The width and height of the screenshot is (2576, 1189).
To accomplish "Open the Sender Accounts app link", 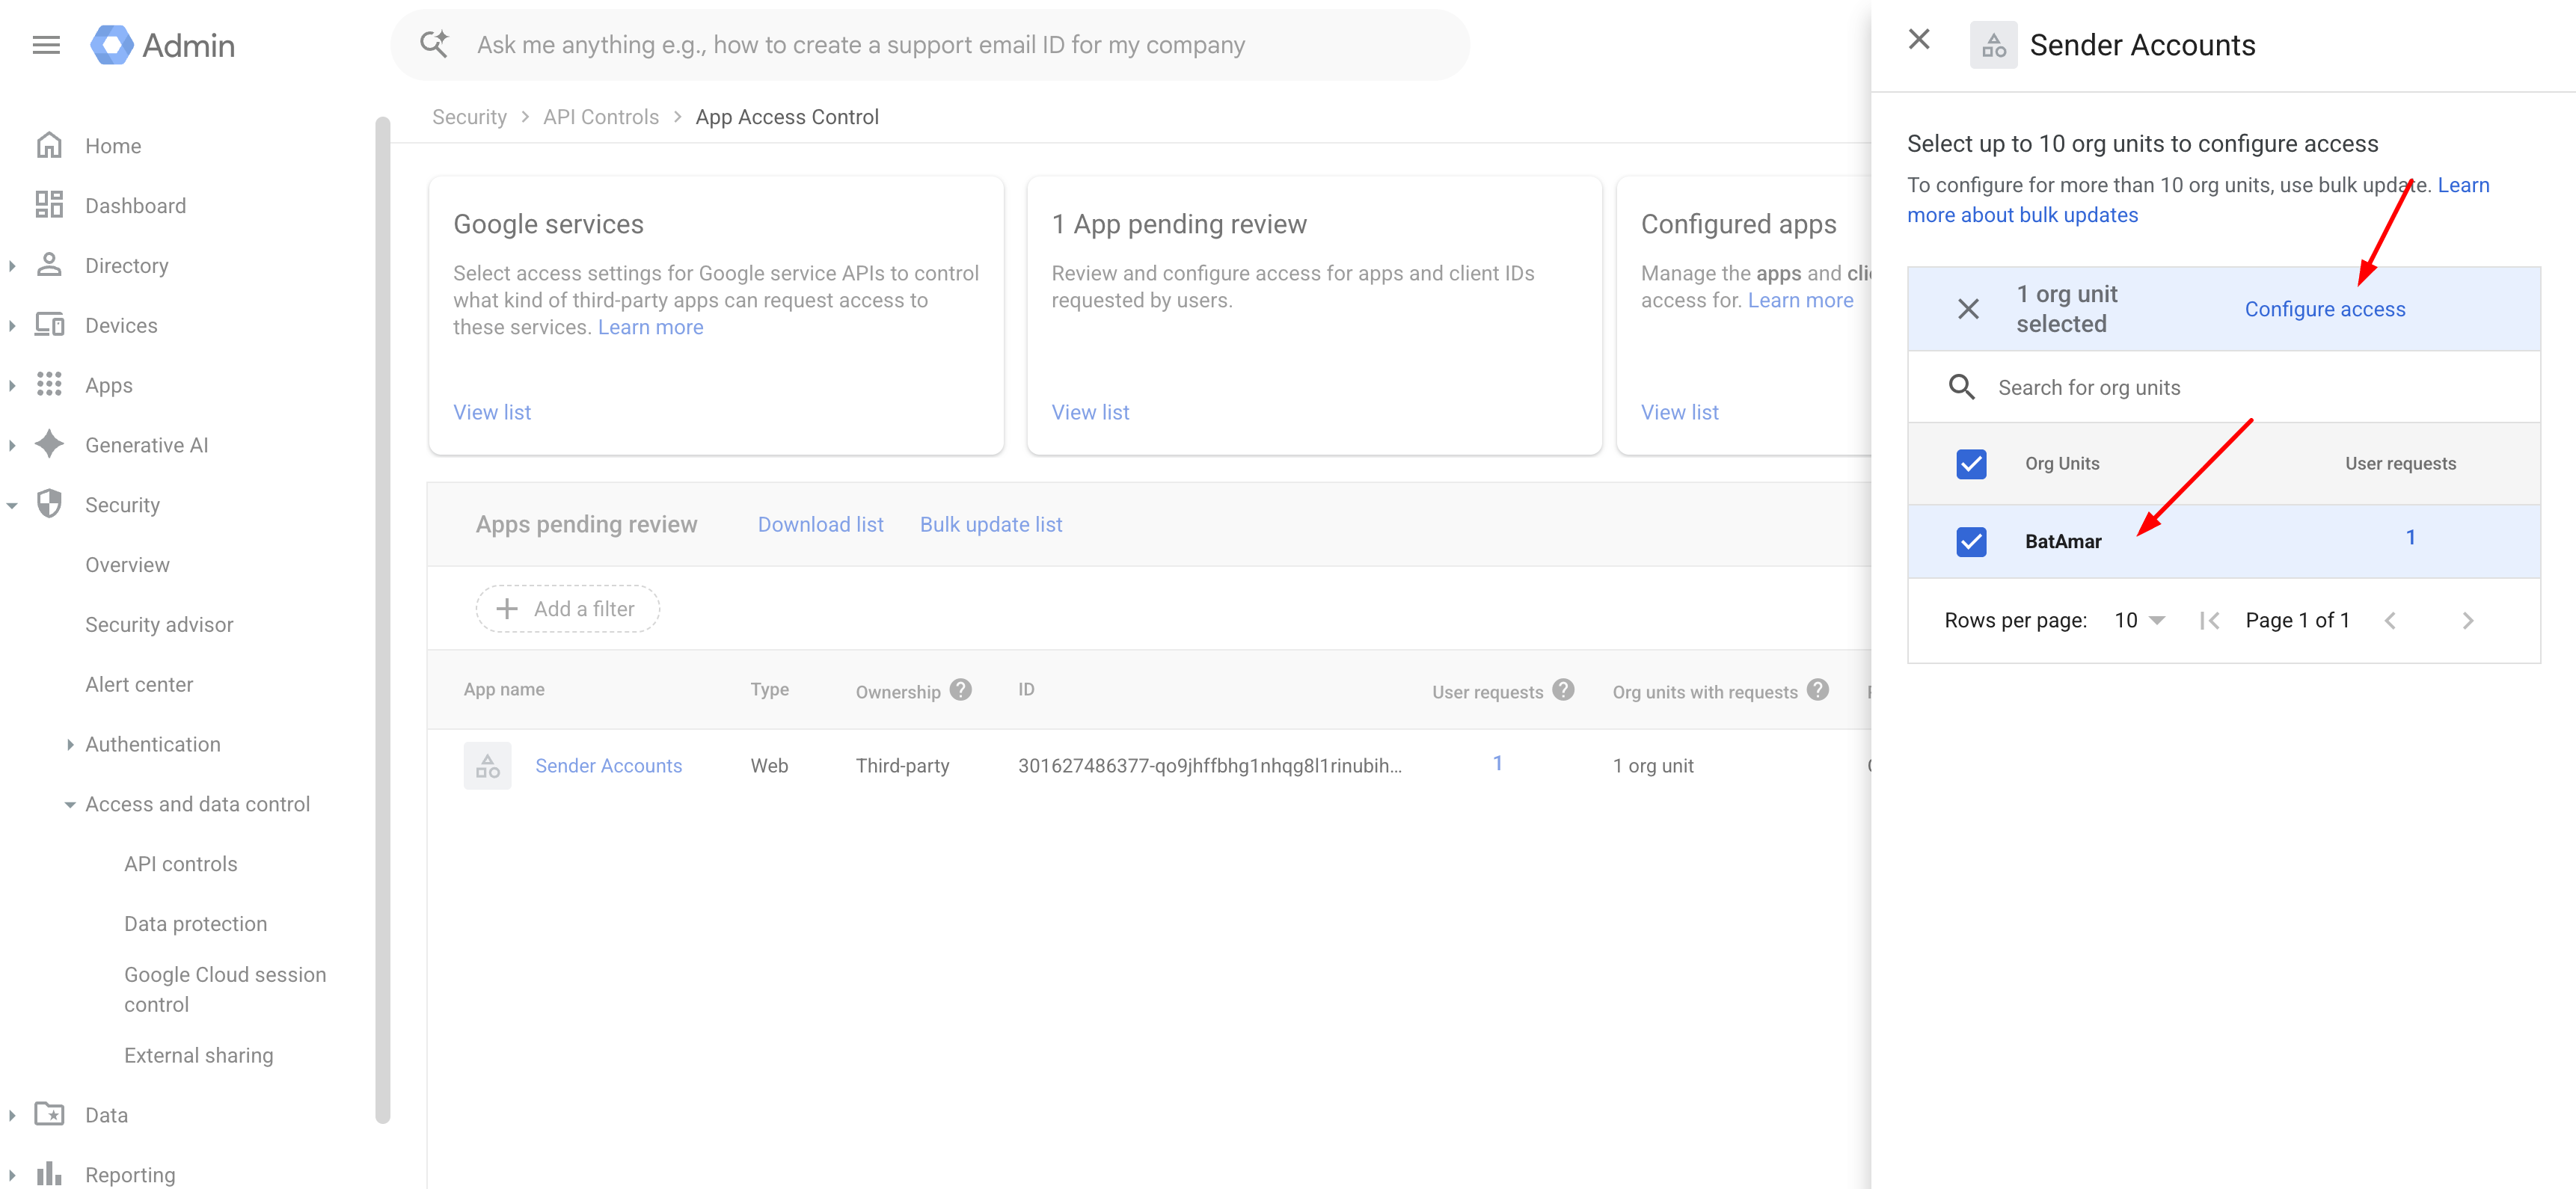I will click(609, 766).
